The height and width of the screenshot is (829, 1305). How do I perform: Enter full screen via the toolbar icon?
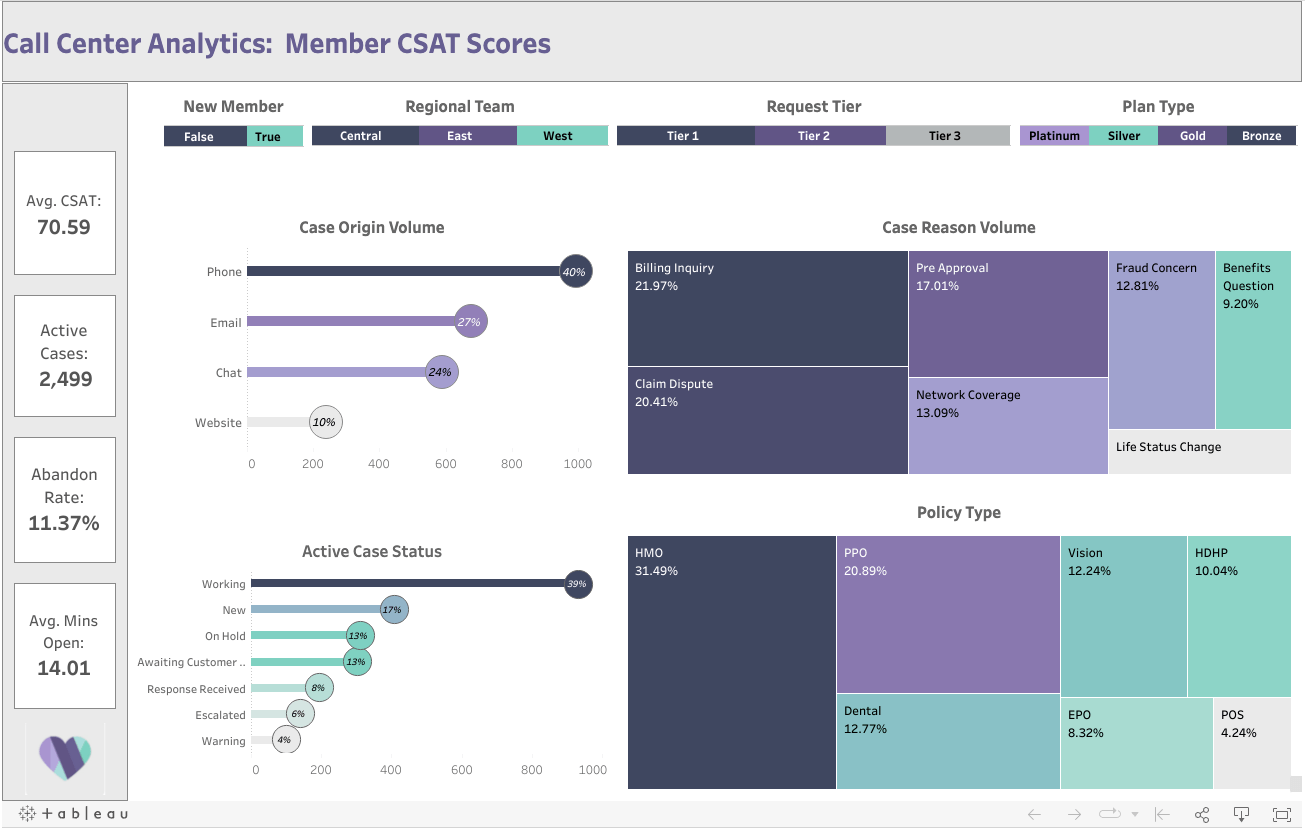(1281, 814)
